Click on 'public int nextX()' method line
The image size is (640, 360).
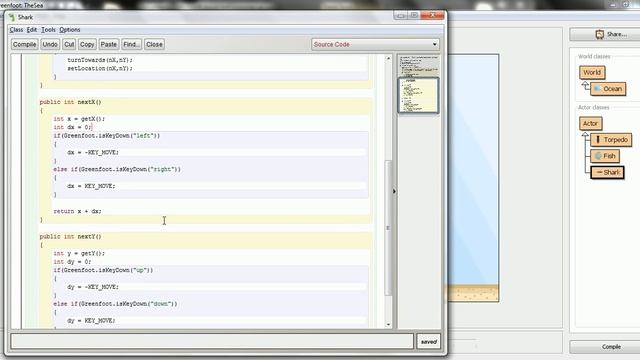[x=70, y=102]
